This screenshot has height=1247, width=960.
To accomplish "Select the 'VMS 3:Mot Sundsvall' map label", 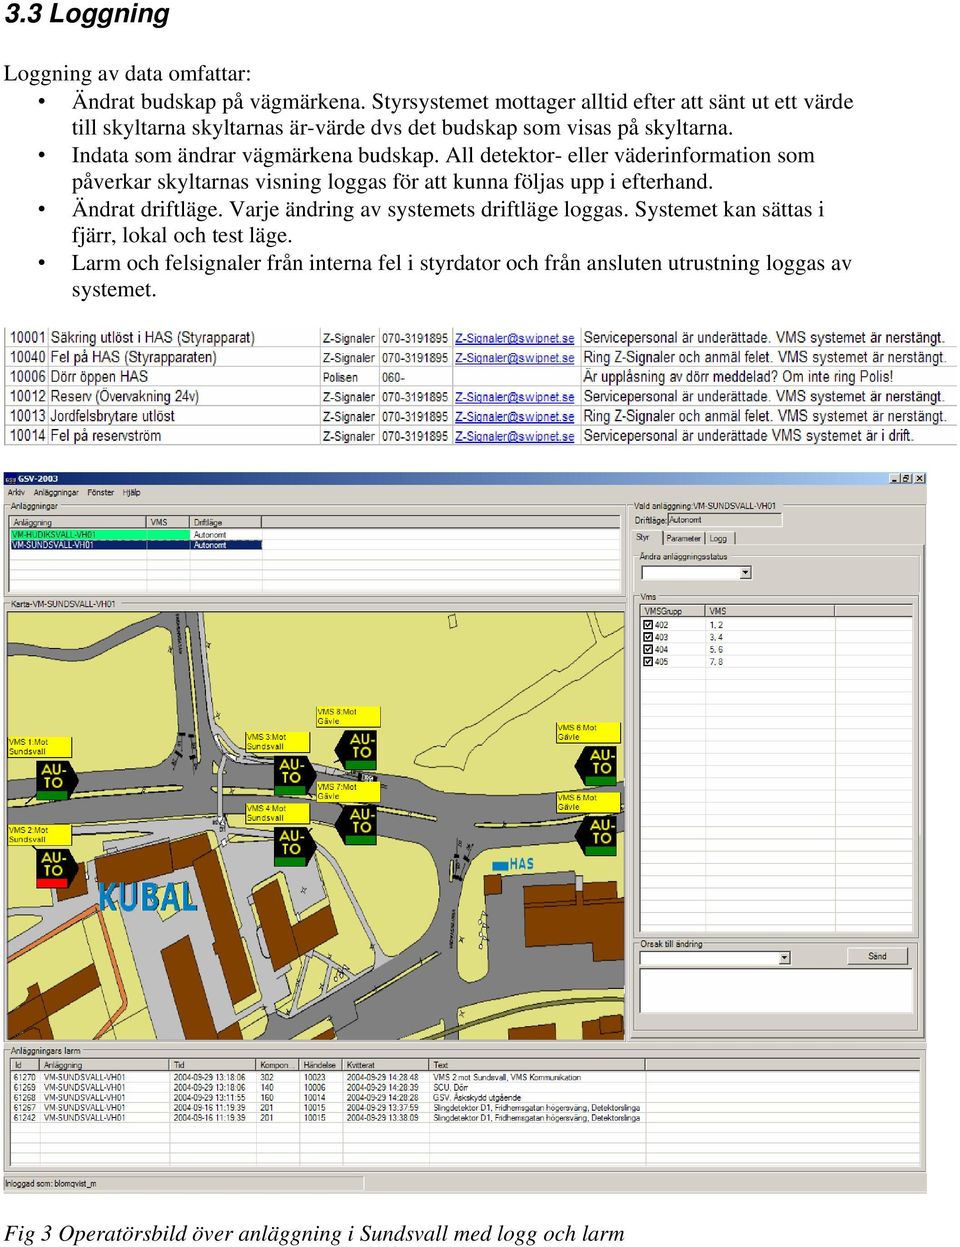I will pyautogui.click(x=277, y=742).
